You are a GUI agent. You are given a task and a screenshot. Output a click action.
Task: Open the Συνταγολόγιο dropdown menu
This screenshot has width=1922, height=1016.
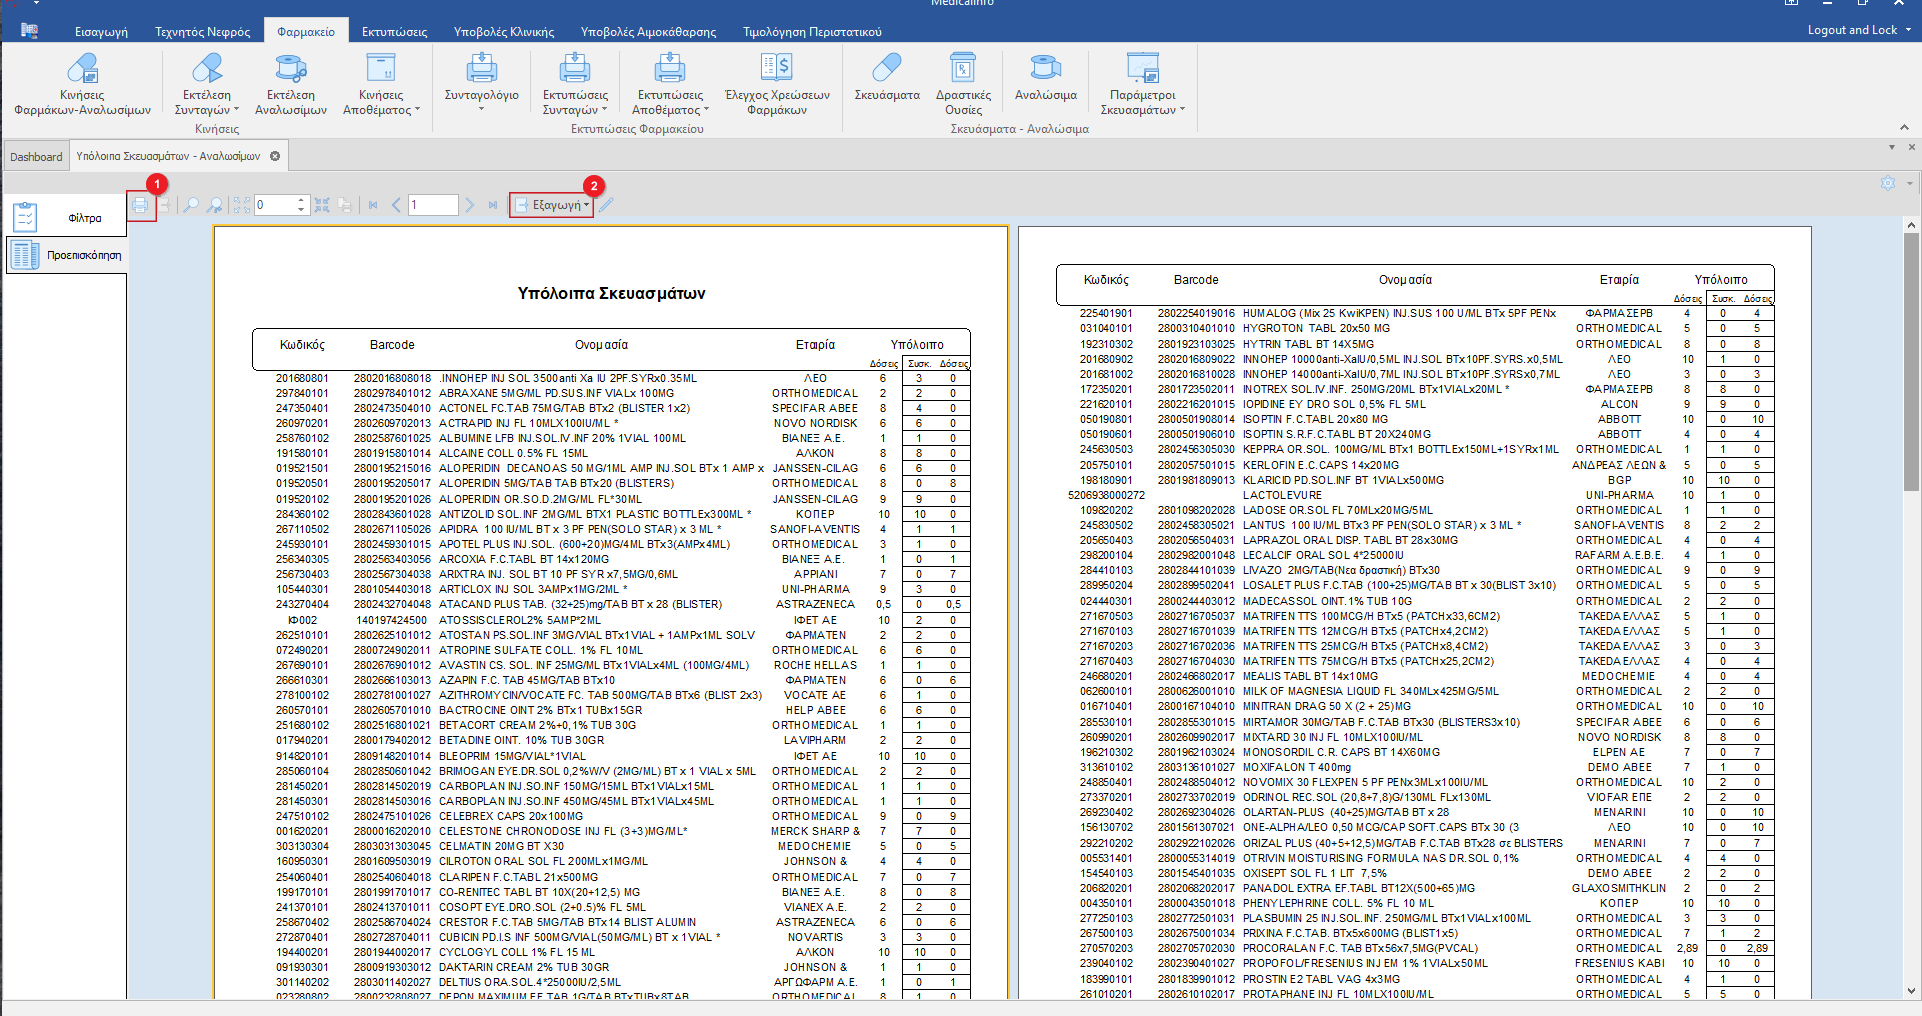[481, 86]
